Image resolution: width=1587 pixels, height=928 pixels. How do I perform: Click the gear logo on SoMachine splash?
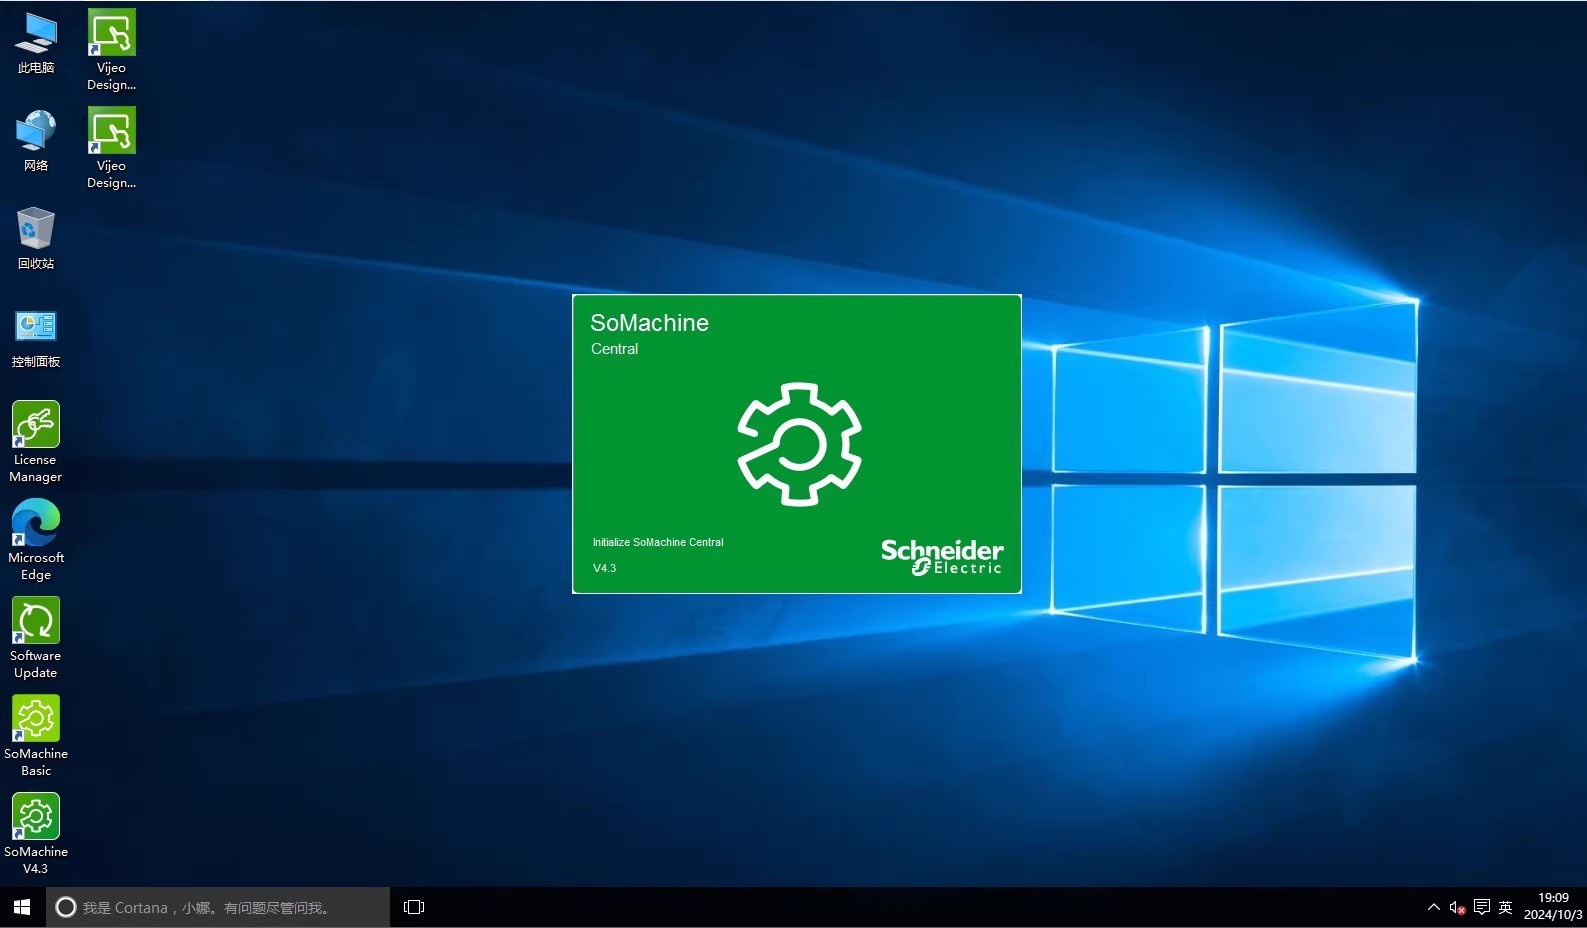[x=799, y=444]
